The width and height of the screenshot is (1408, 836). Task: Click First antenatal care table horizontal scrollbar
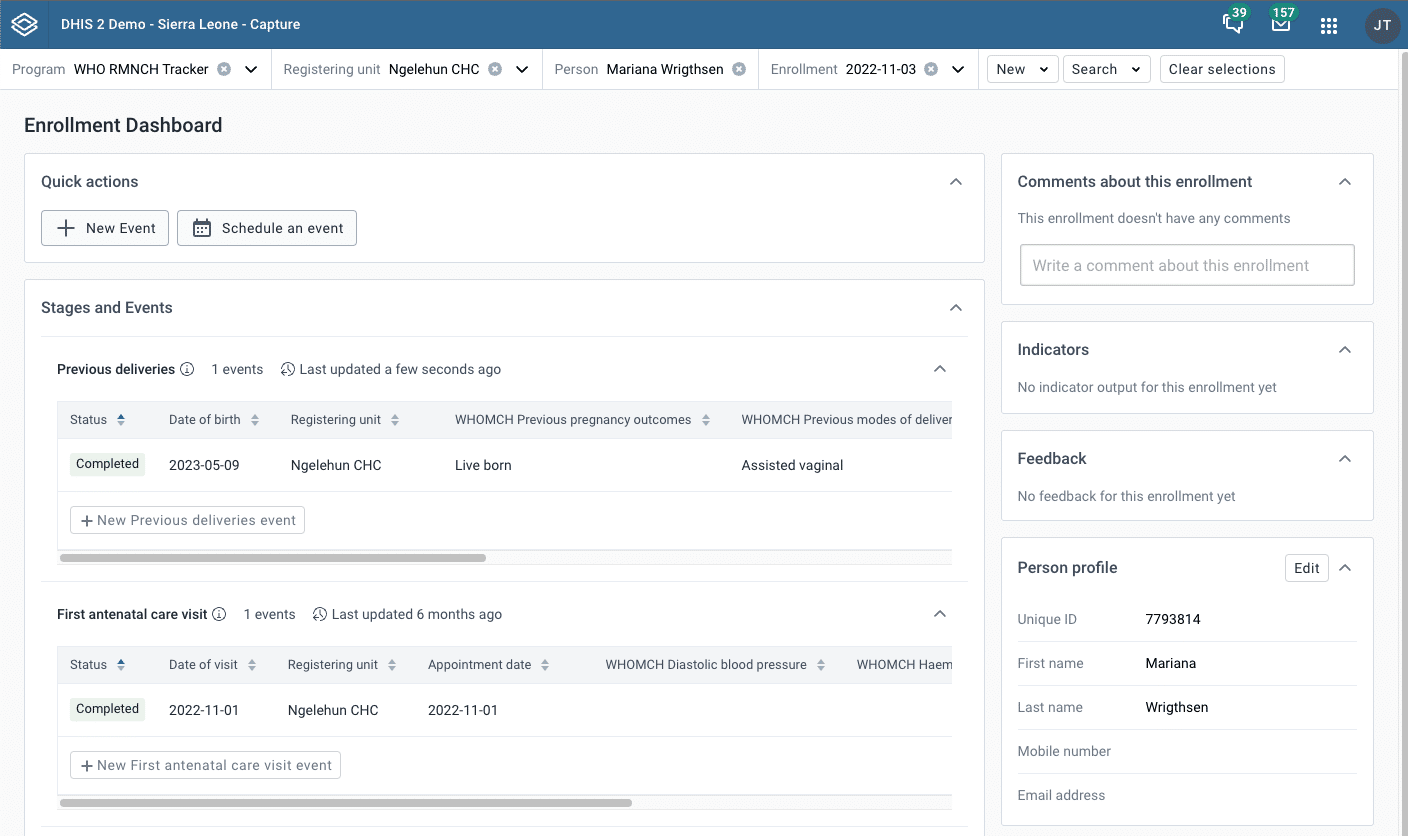point(346,803)
